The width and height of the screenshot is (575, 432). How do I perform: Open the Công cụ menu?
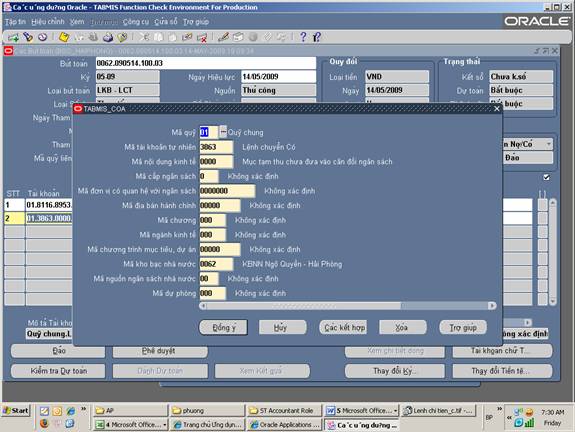click(136, 22)
